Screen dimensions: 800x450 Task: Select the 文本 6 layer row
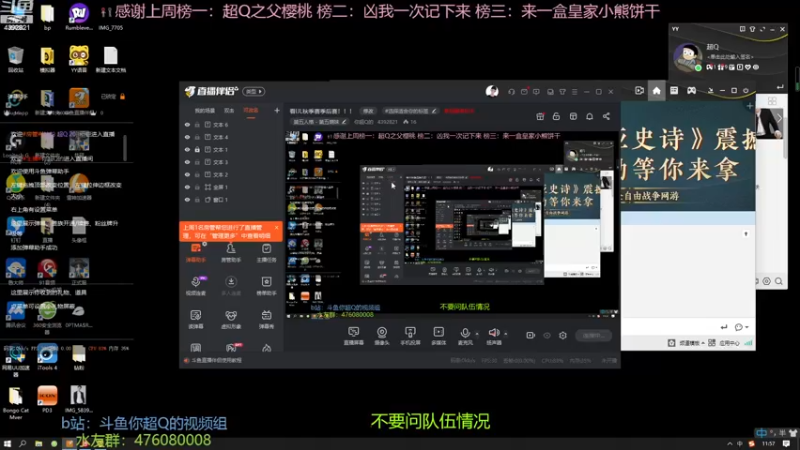click(x=231, y=124)
